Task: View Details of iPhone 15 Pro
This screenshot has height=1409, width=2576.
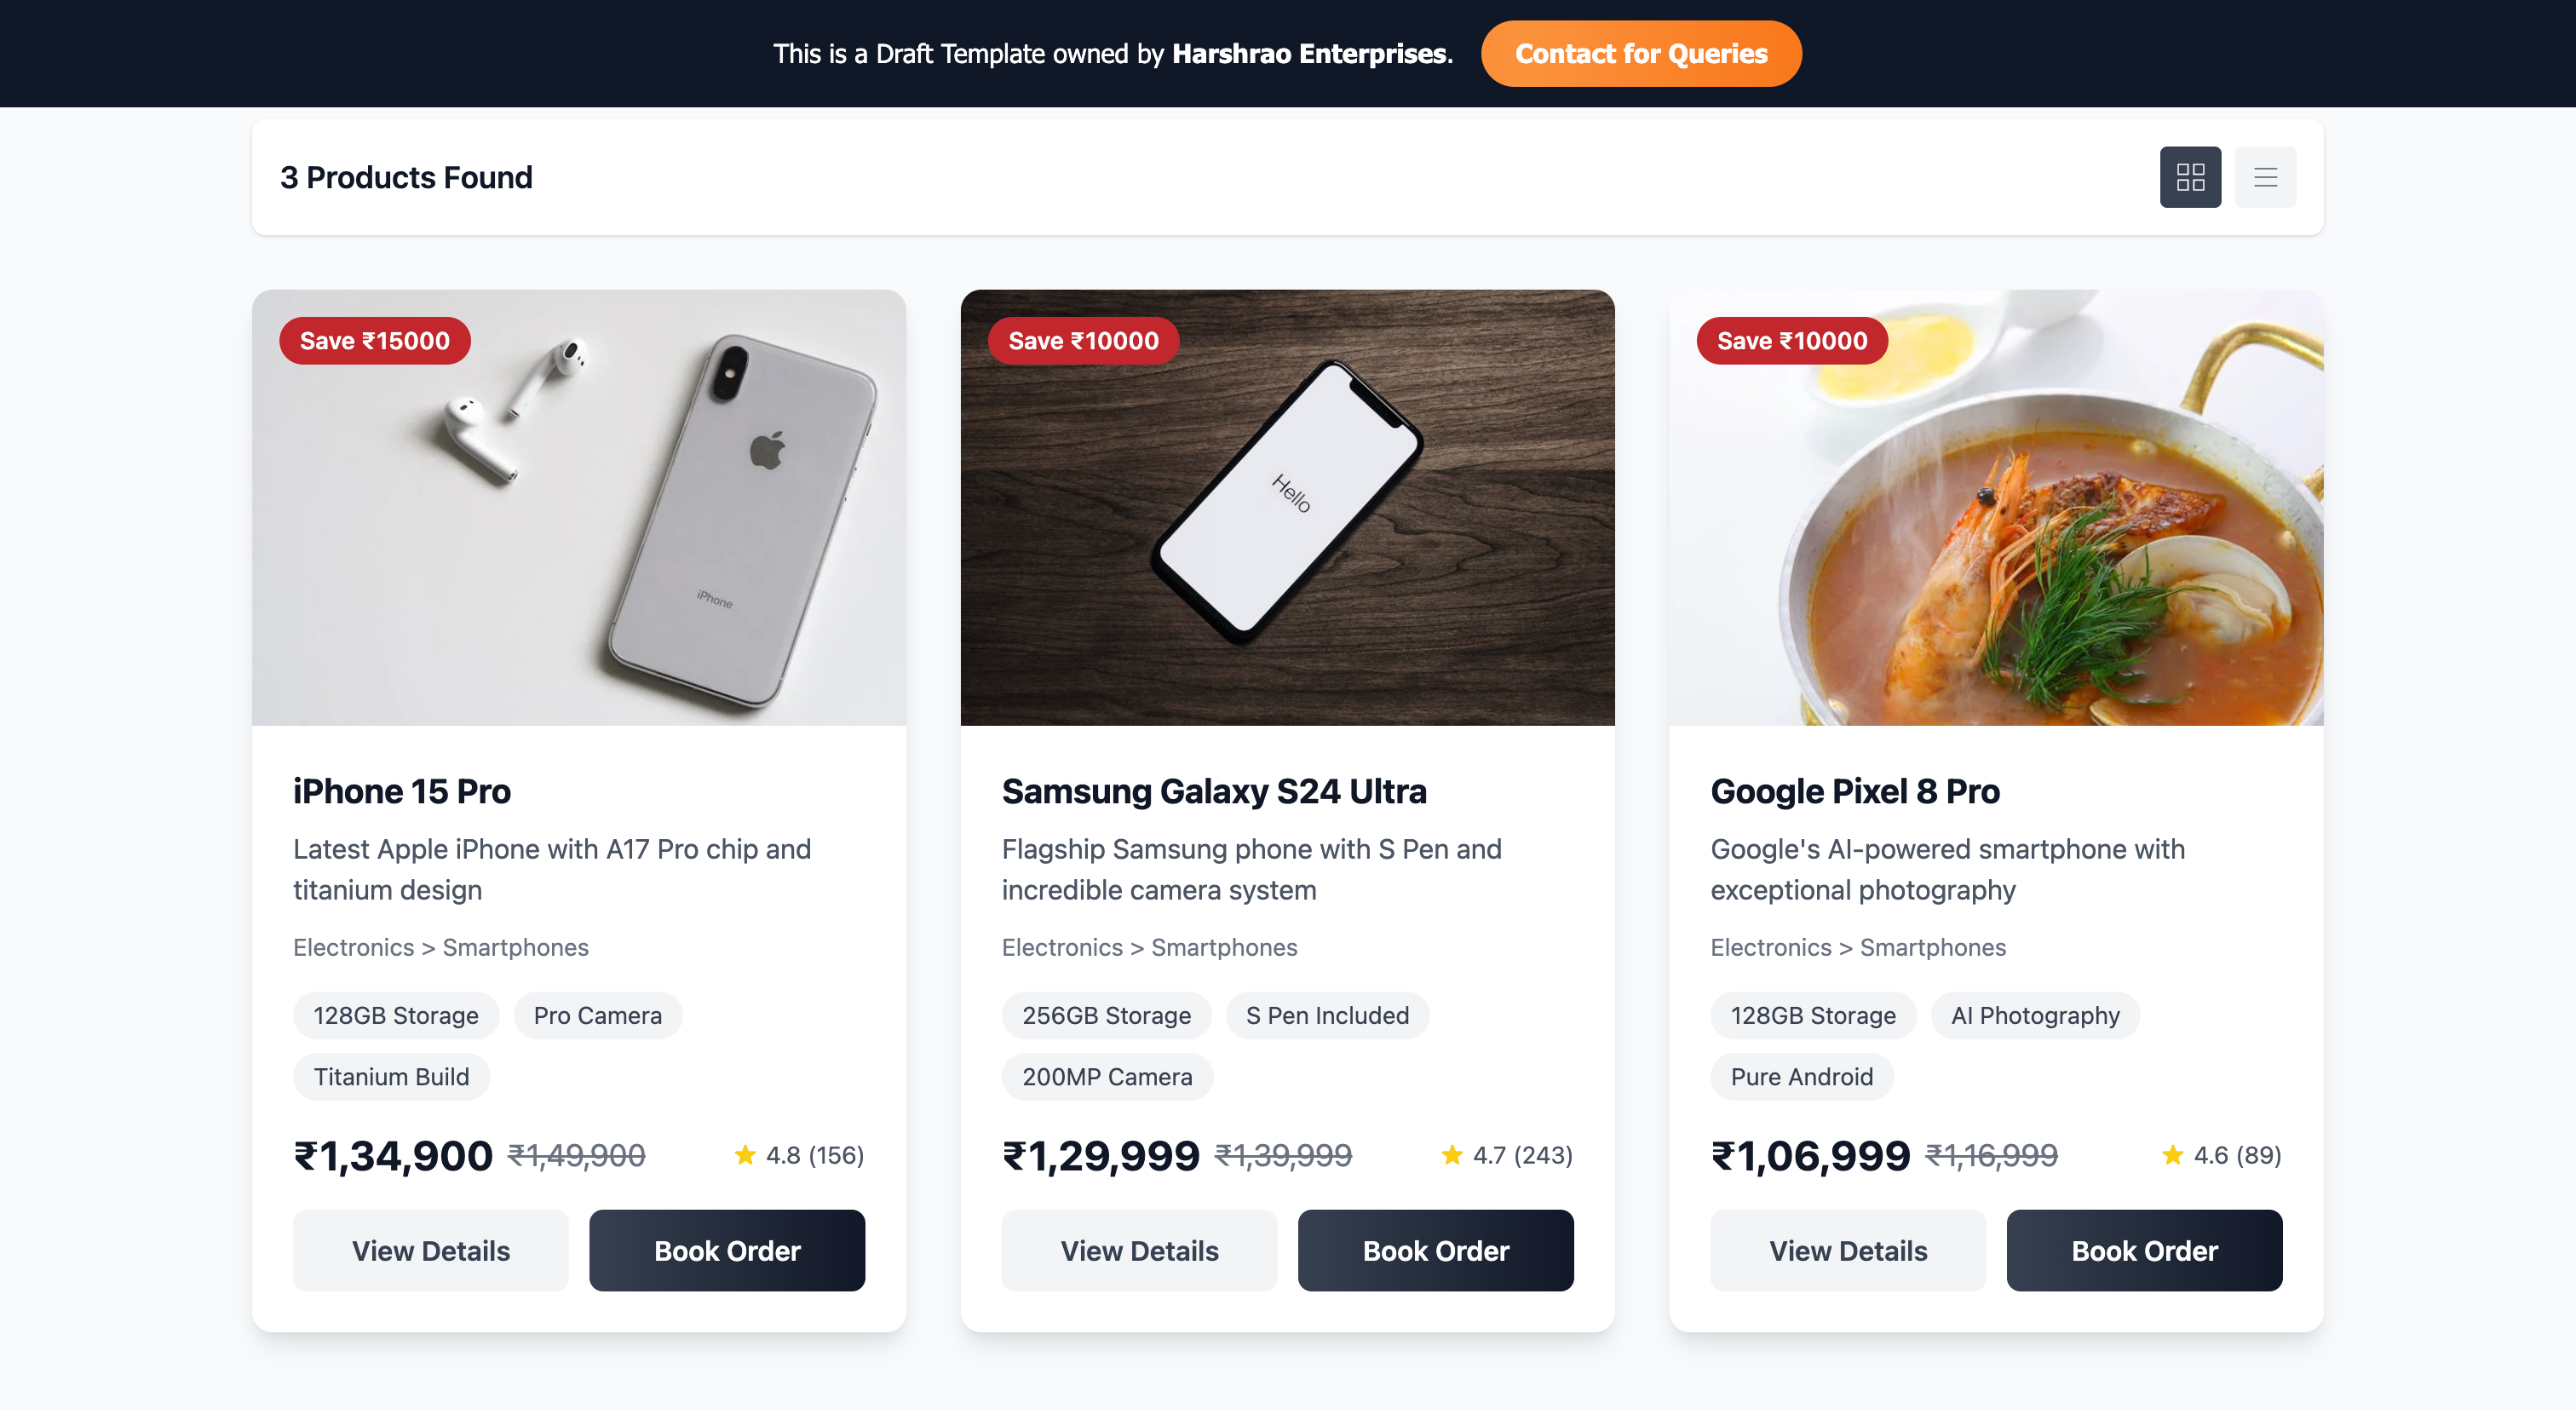Action: [x=430, y=1250]
